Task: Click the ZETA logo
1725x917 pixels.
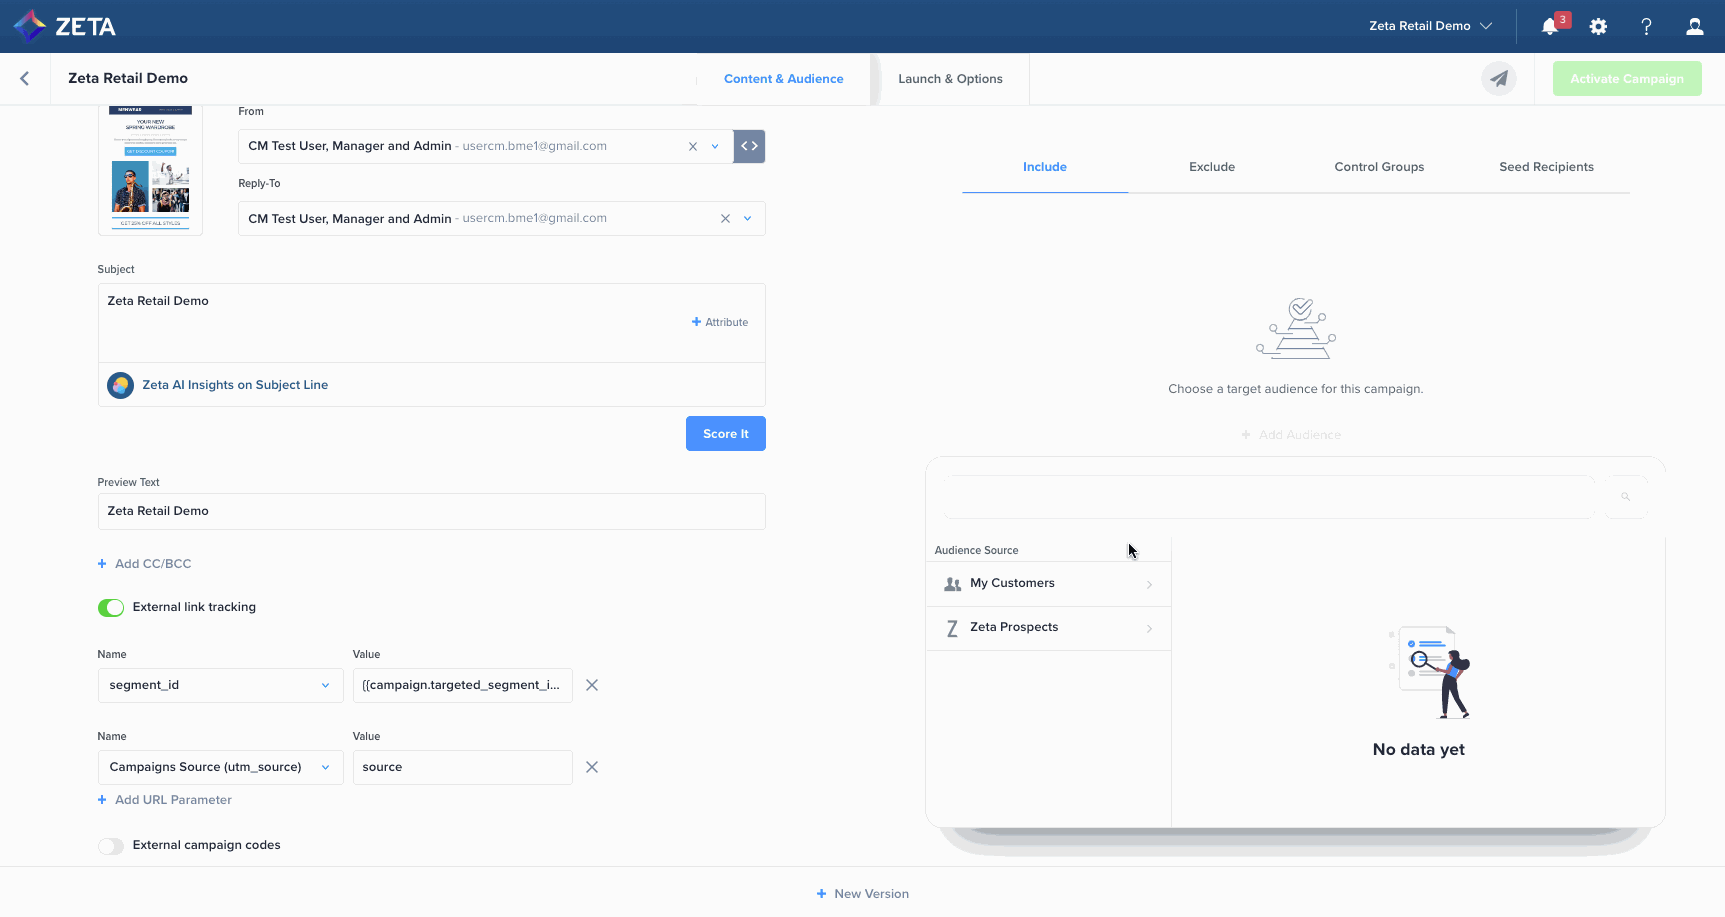Action: (x=65, y=26)
